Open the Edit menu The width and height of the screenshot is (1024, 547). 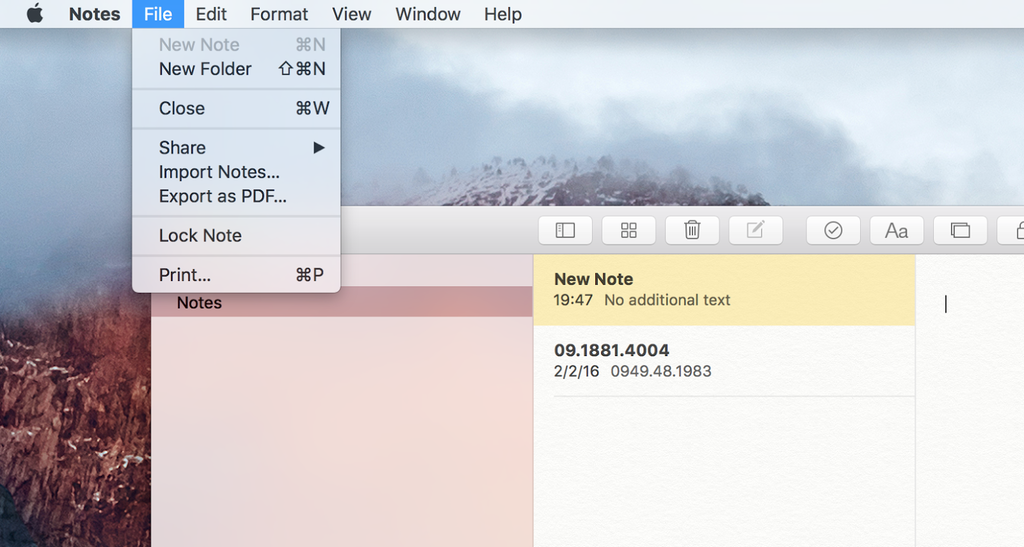(211, 14)
